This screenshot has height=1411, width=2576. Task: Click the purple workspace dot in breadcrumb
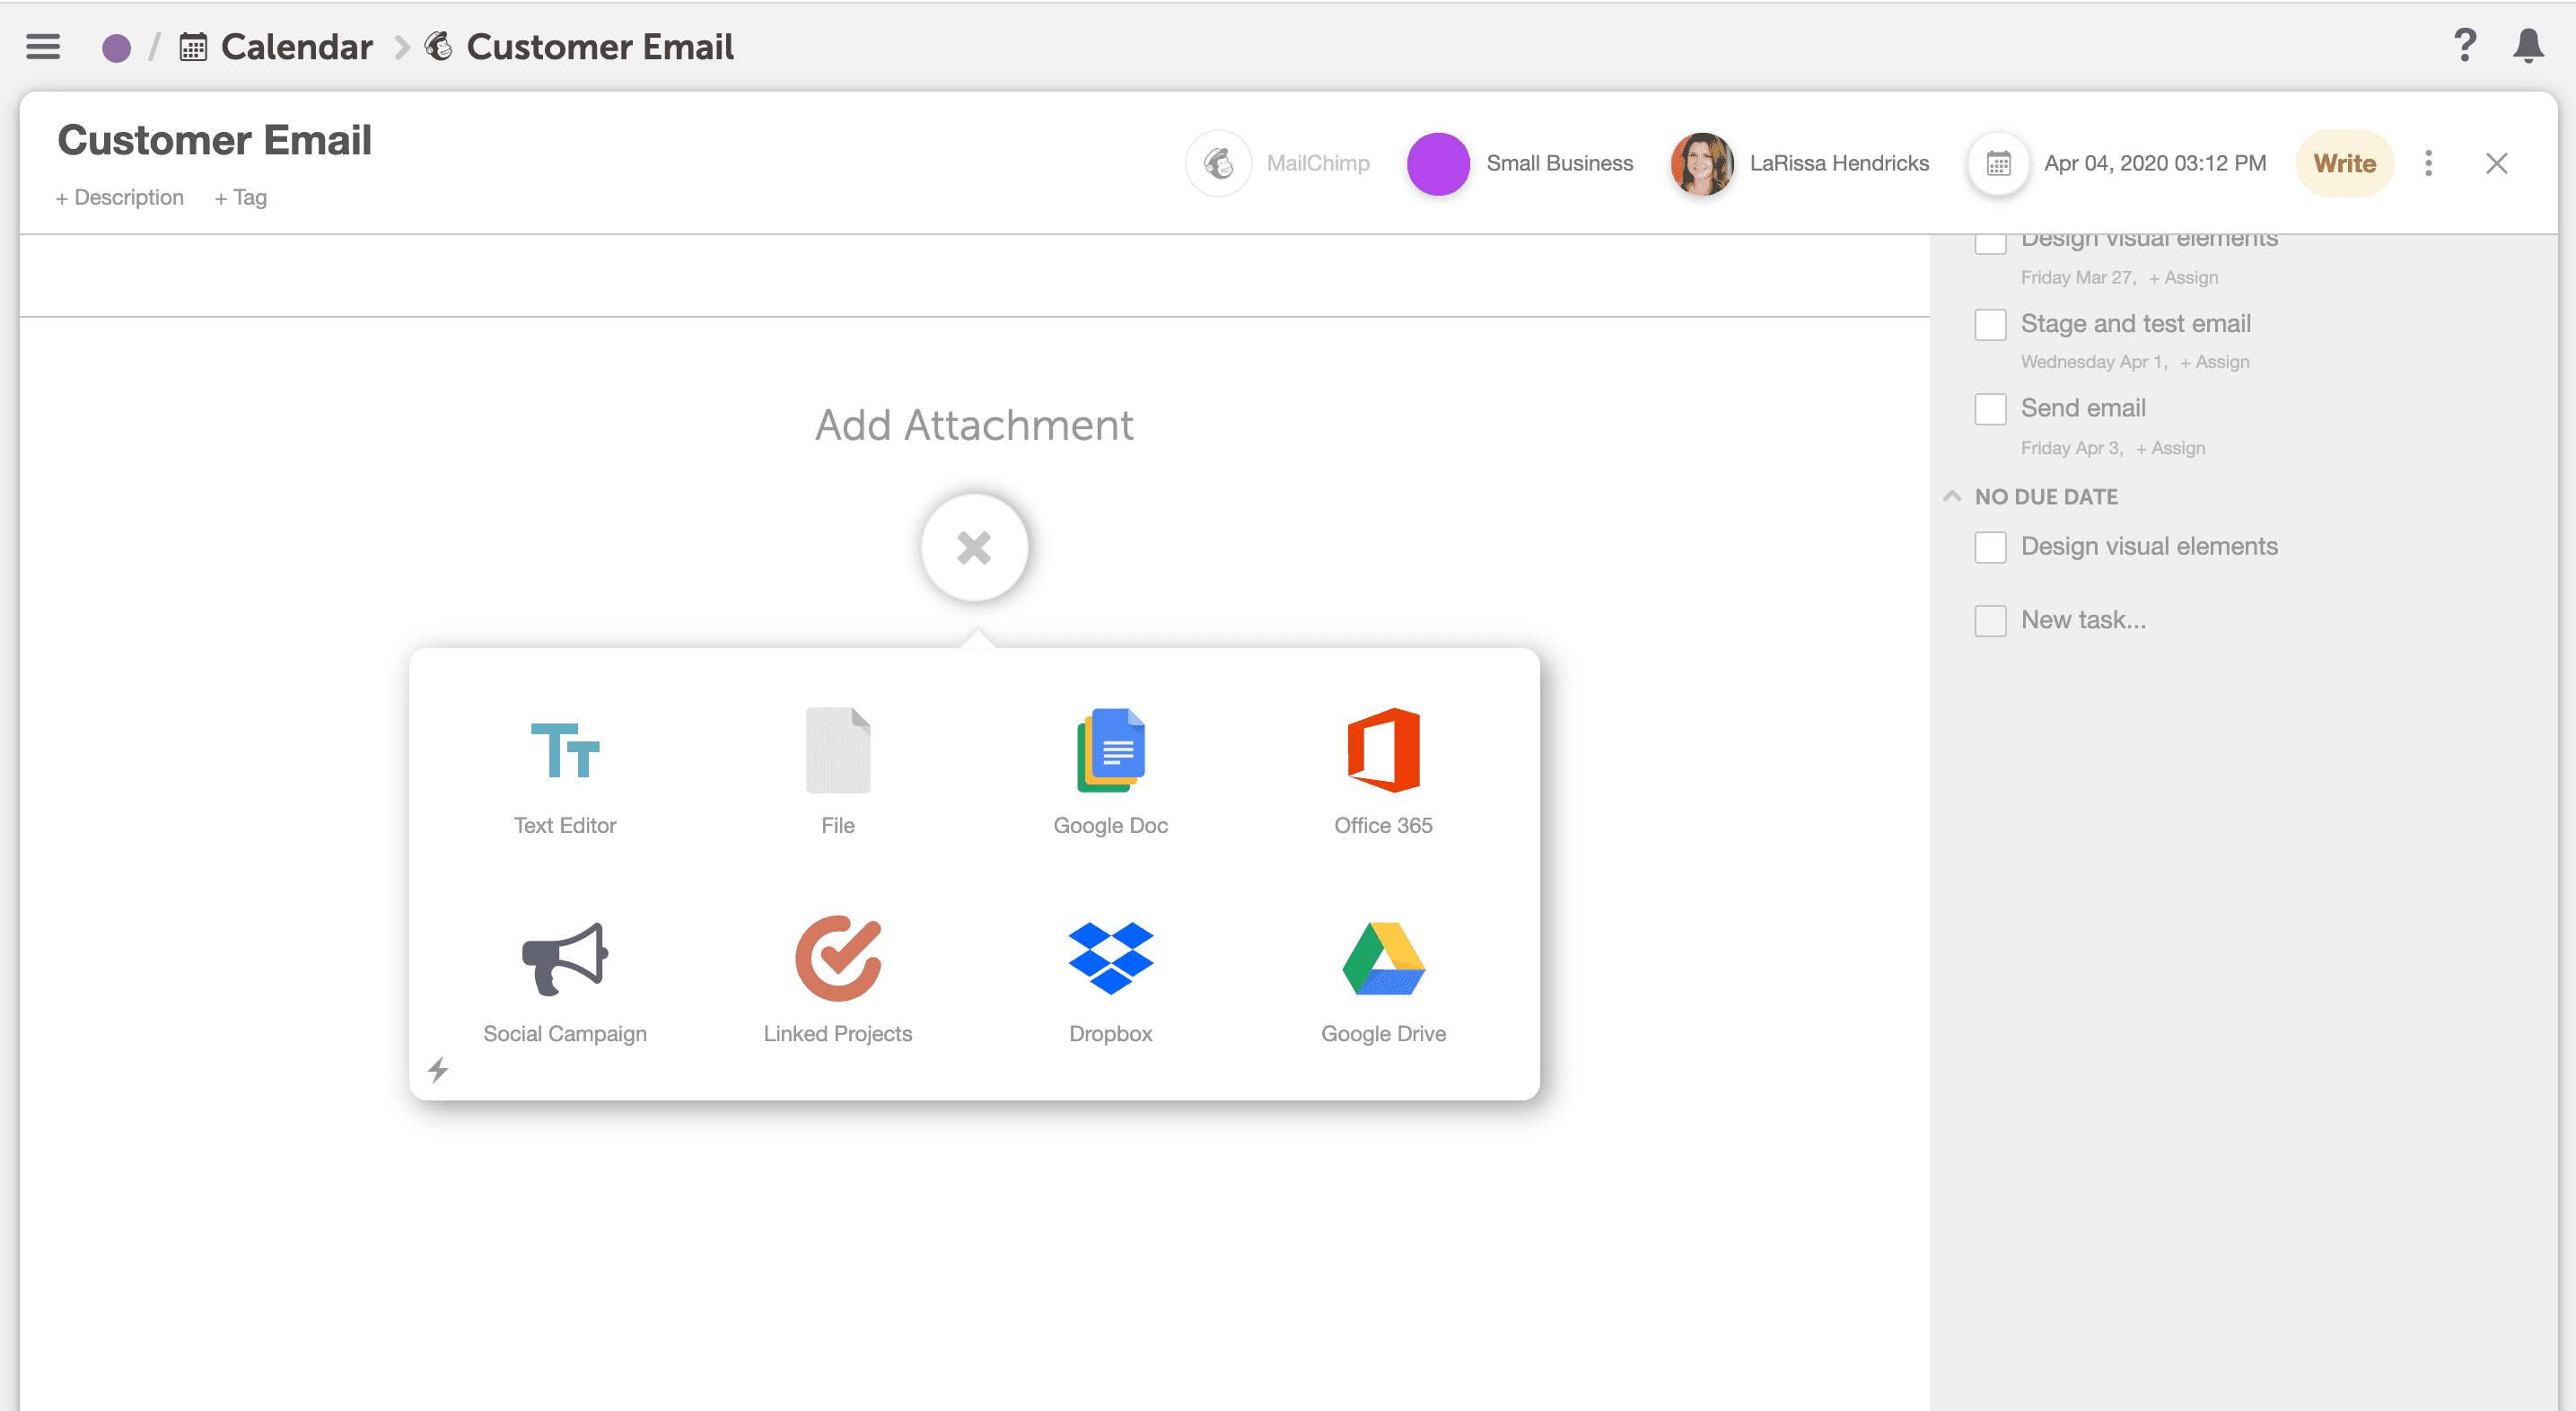(x=117, y=48)
